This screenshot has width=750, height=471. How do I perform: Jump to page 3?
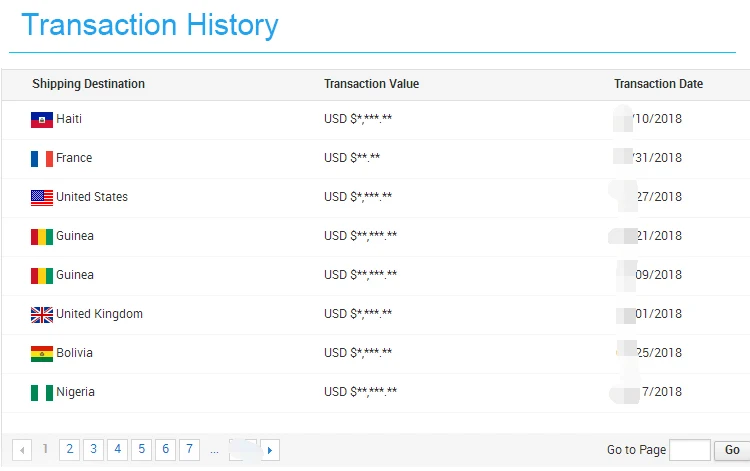coord(93,450)
